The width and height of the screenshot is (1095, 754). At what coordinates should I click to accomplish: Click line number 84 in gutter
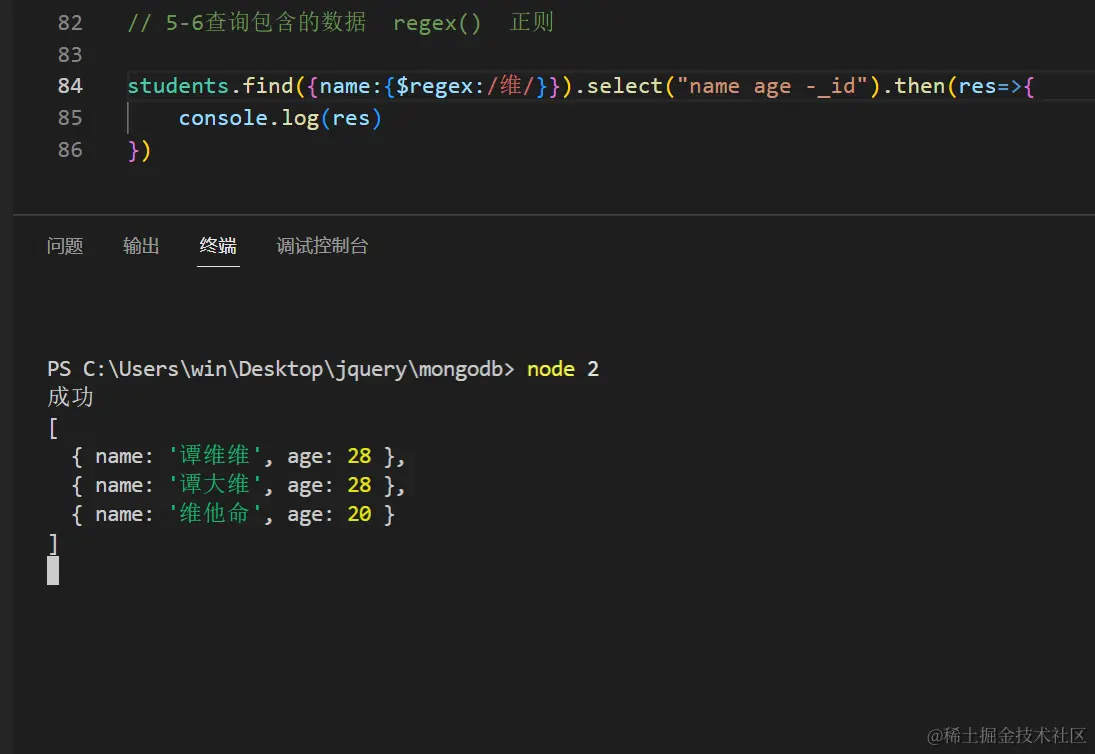point(70,86)
